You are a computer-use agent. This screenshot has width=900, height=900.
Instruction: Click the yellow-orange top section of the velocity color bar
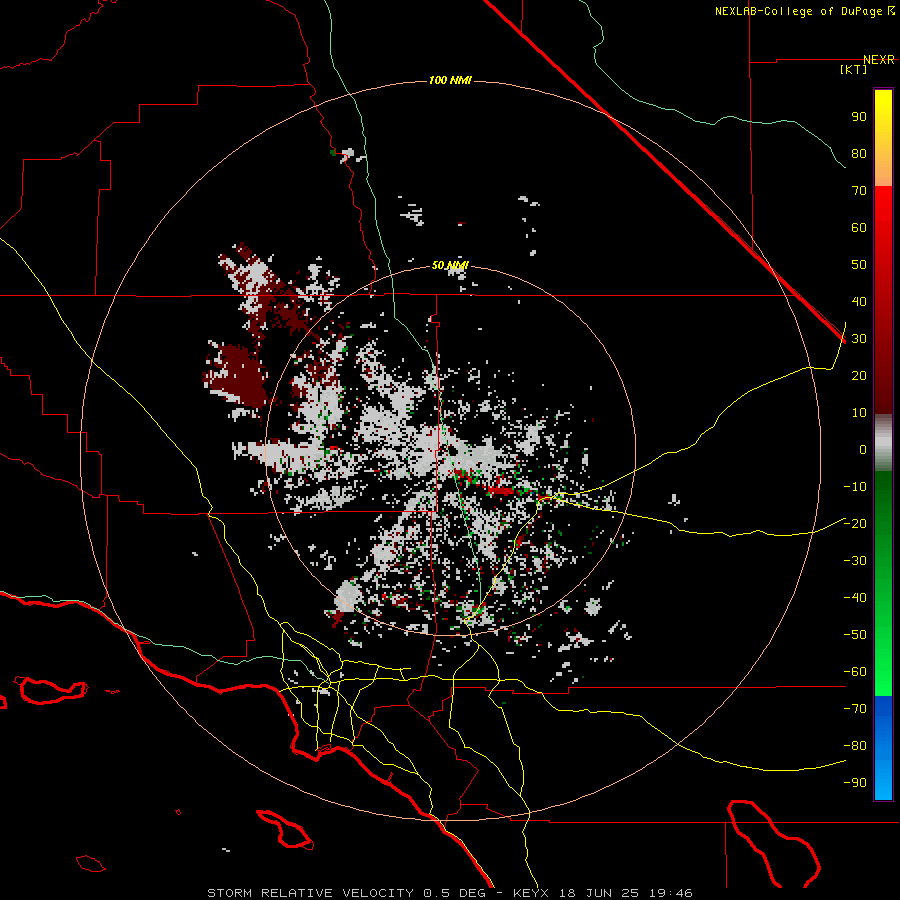point(883,138)
